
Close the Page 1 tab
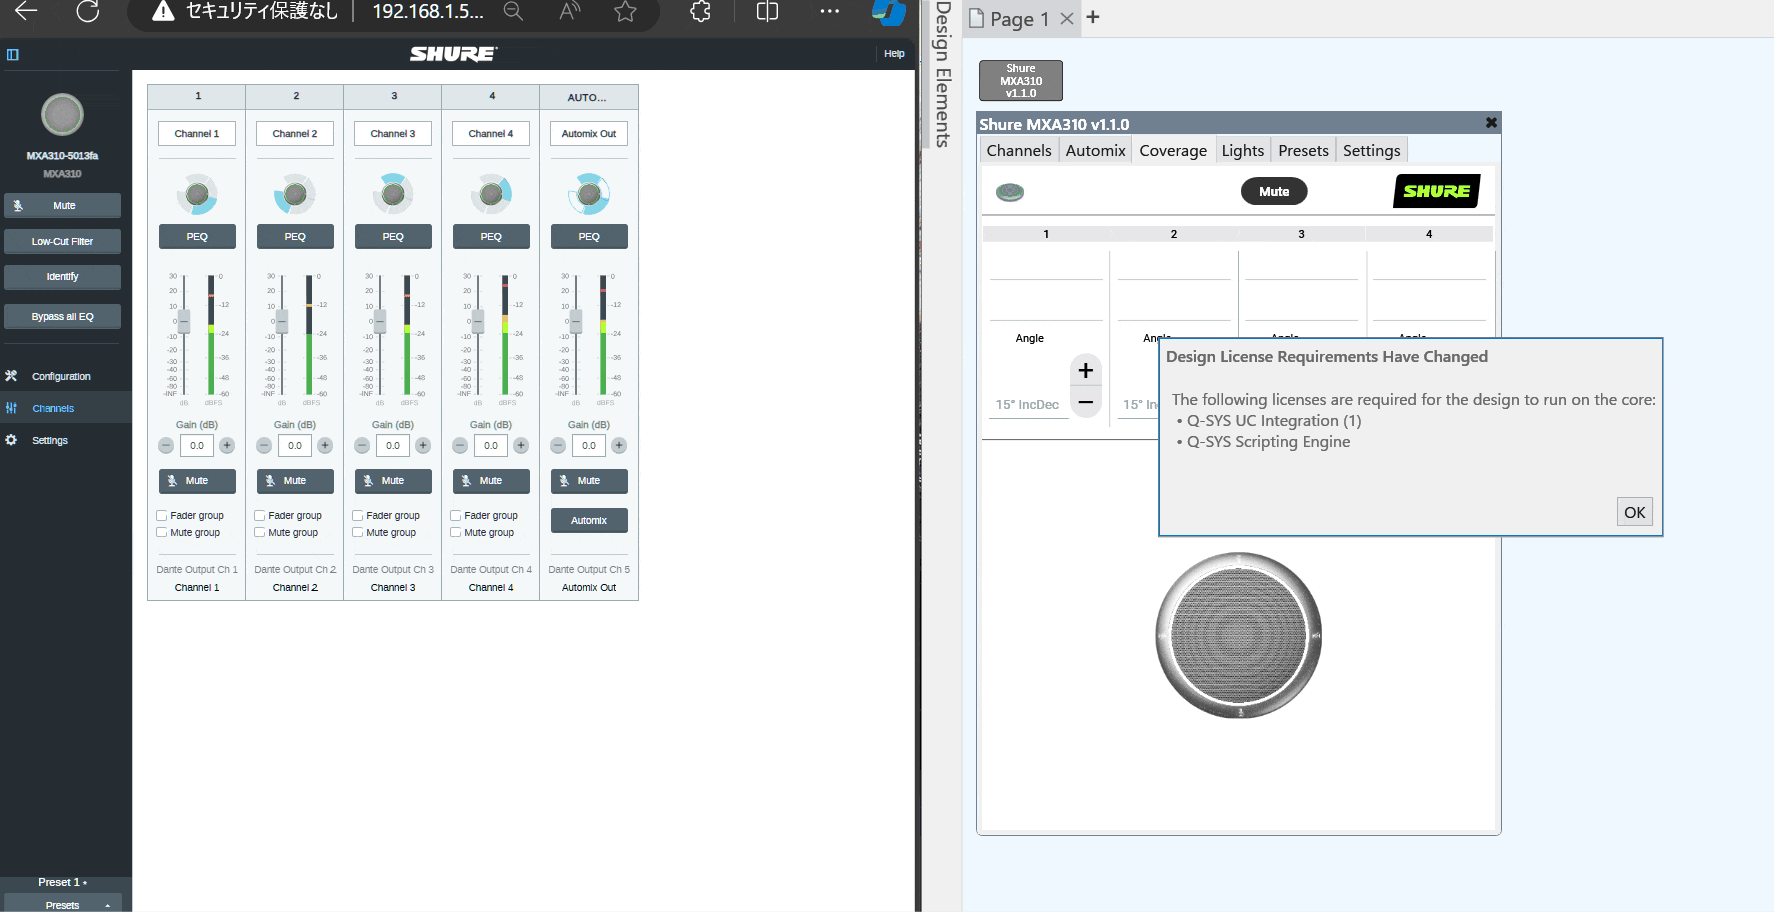pyautogui.click(x=1067, y=18)
